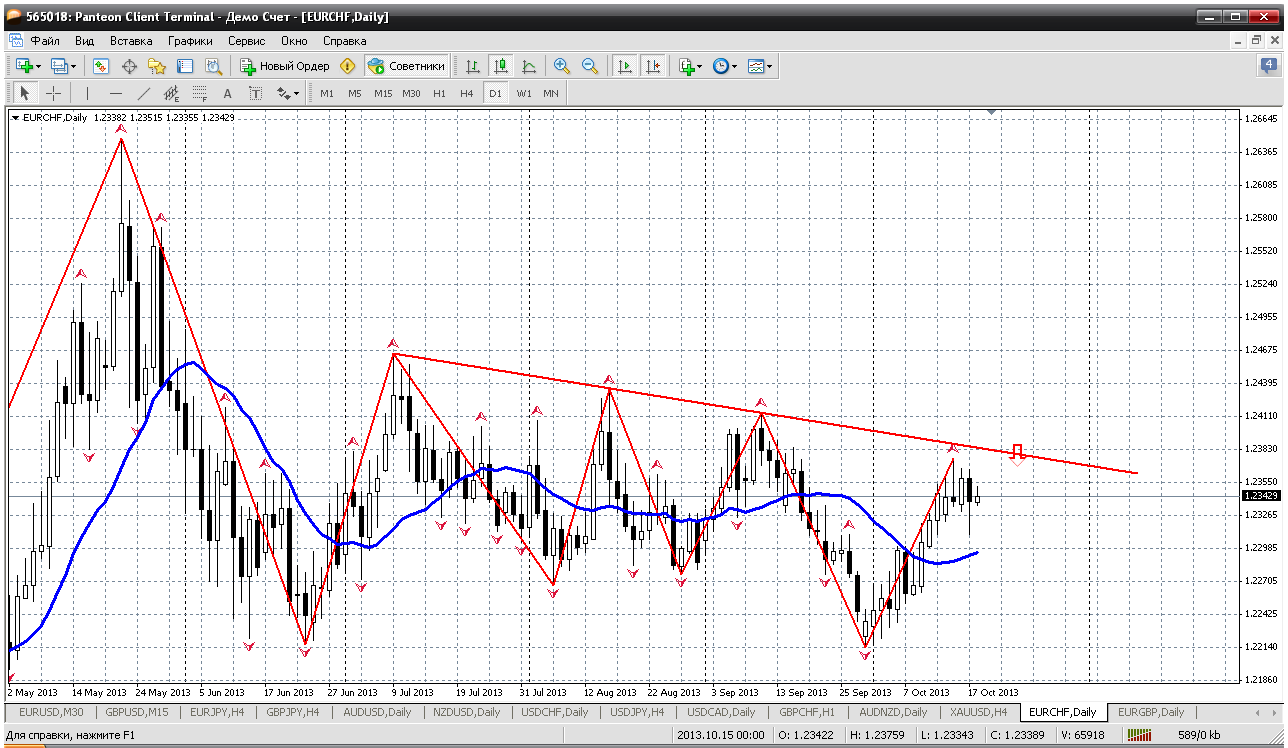The height and width of the screenshot is (748, 1288).
Task: Select the crosshair cursor tool
Action: 53,93
